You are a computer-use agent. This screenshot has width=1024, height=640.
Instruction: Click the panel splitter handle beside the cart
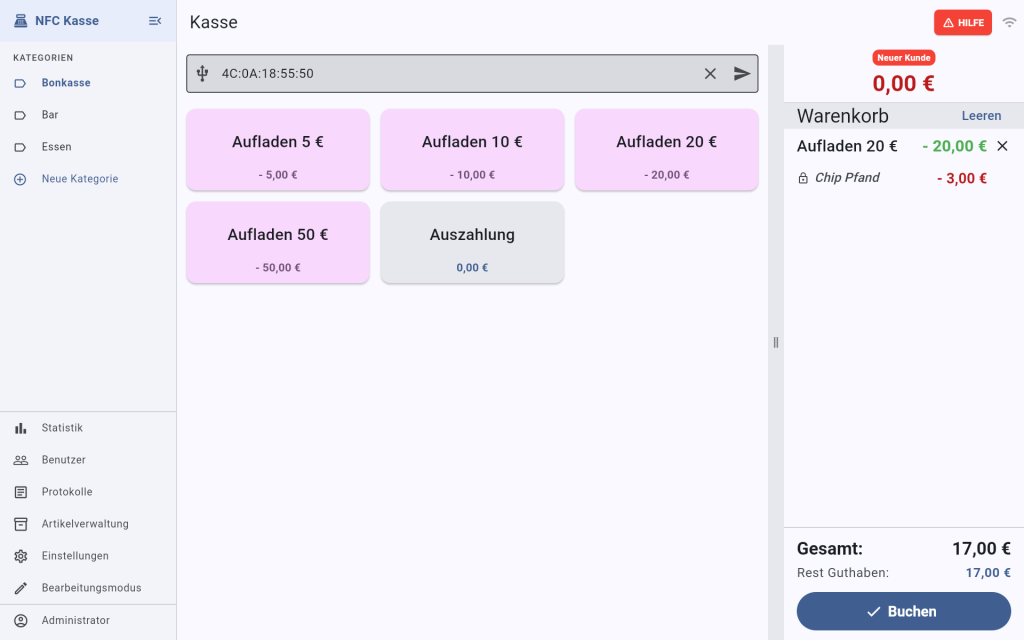tap(776, 342)
